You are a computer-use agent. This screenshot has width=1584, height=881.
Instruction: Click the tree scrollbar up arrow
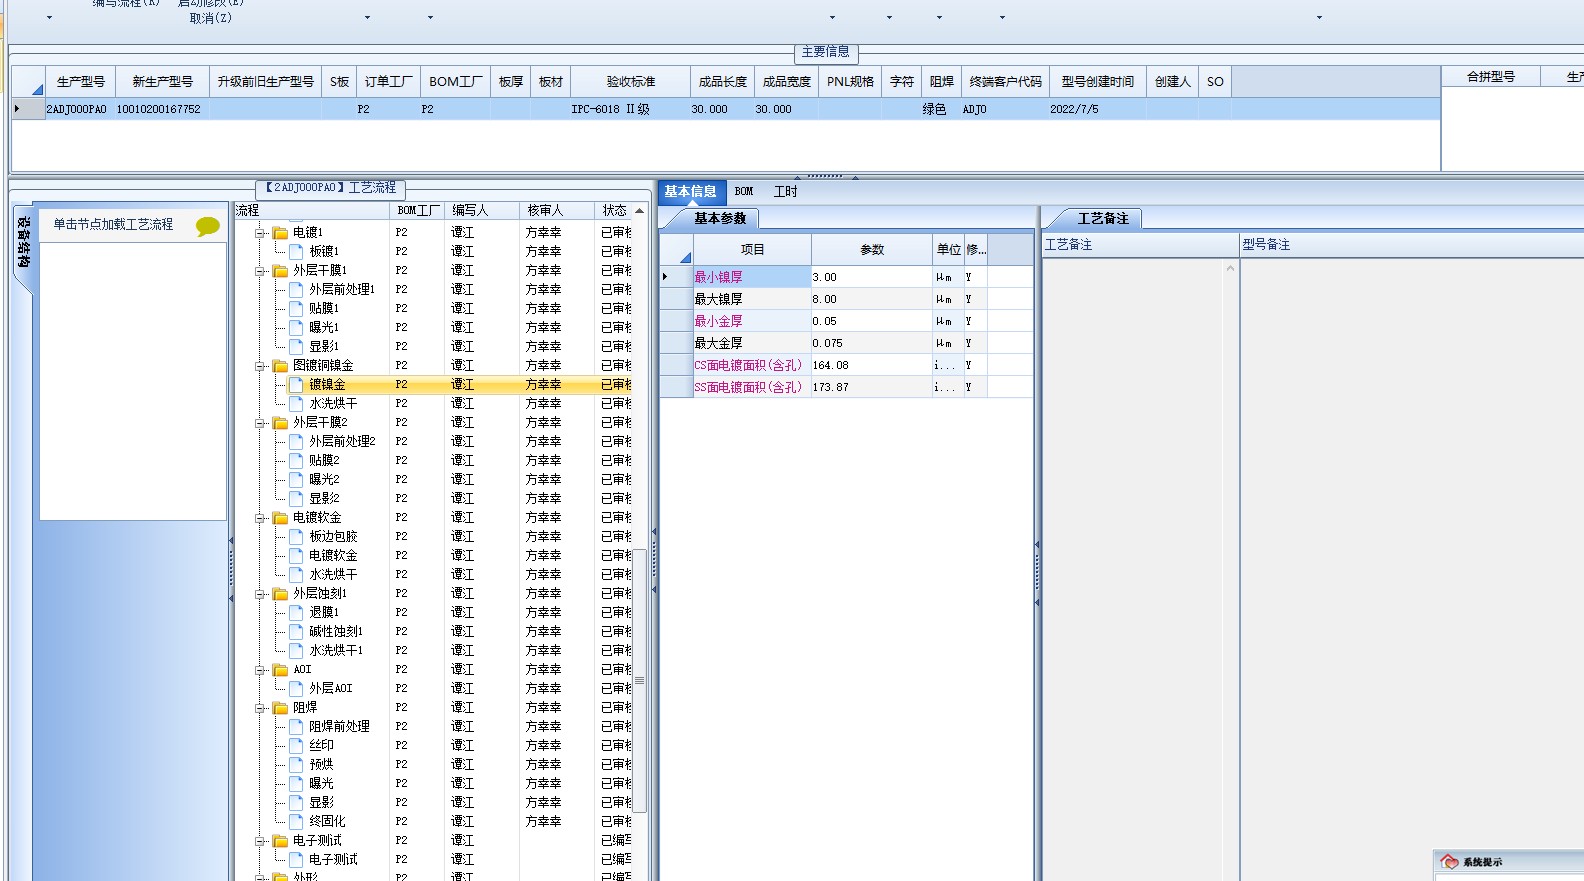[x=639, y=211]
